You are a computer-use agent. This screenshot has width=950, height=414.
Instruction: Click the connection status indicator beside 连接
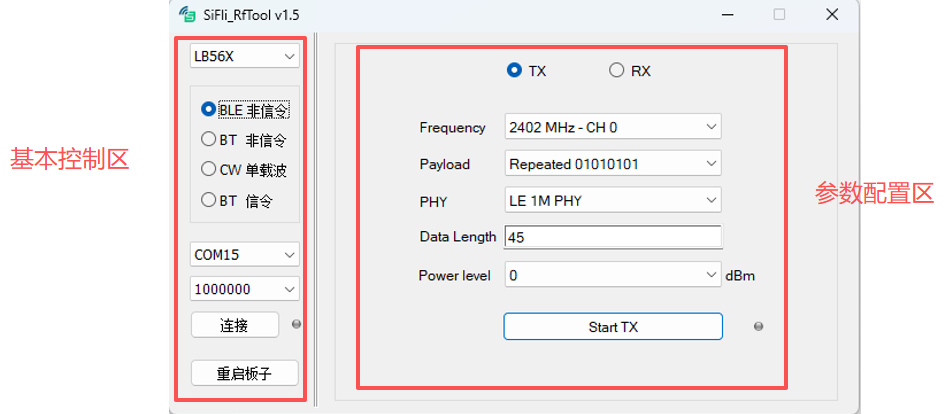[296, 325]
